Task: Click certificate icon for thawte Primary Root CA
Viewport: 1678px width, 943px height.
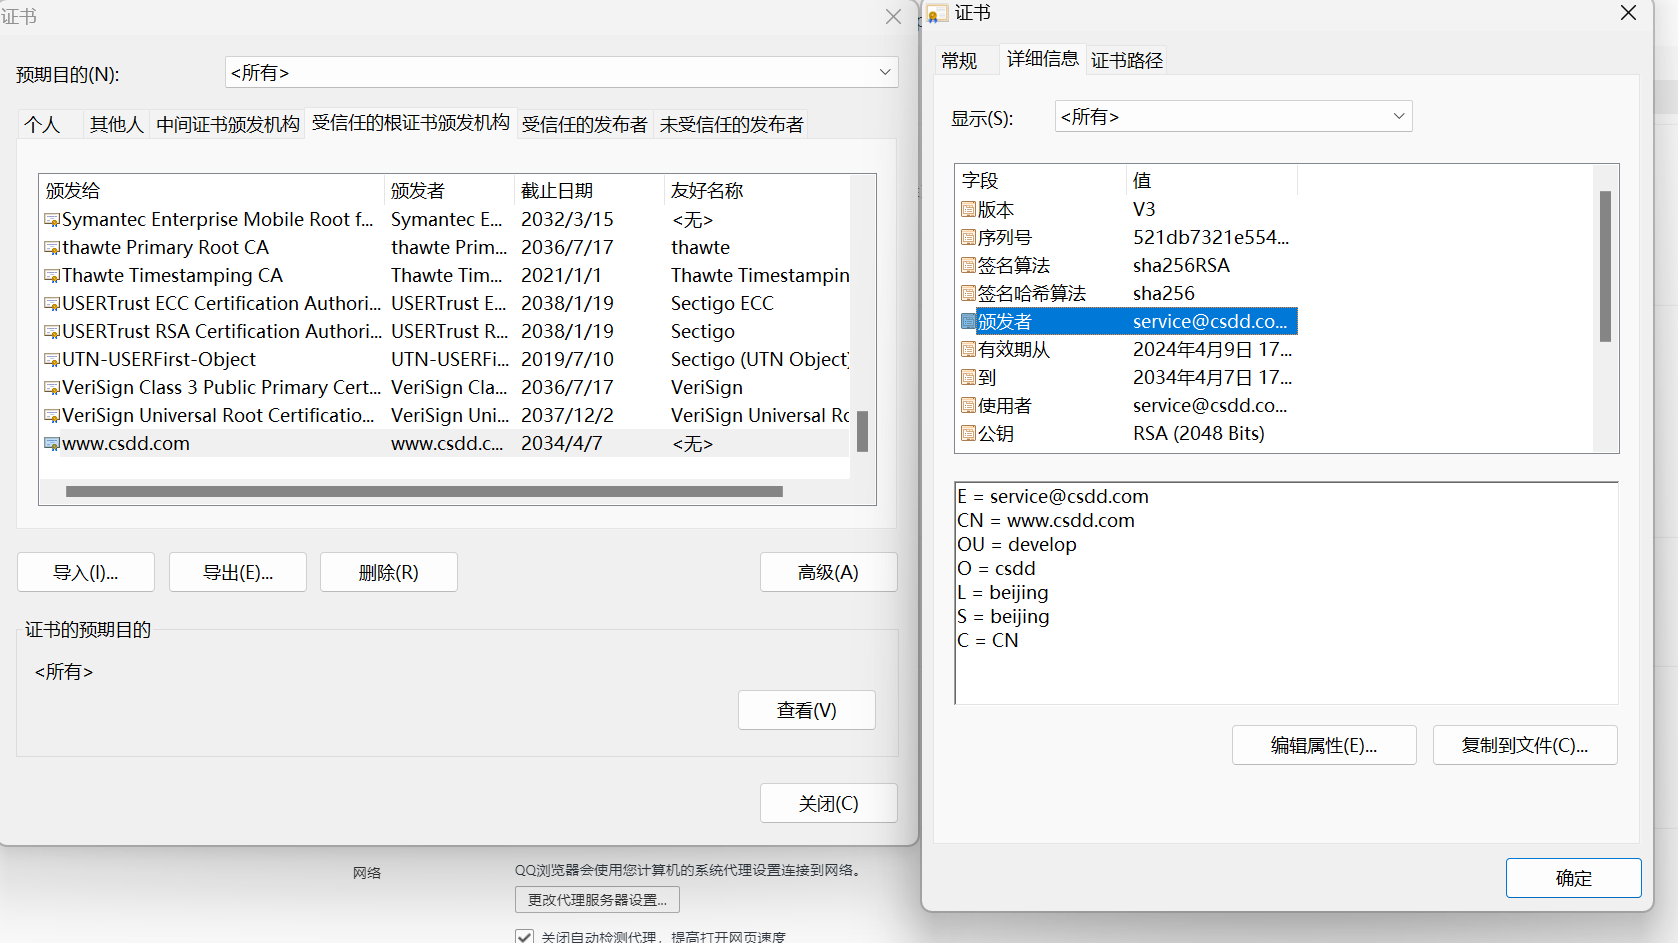Action: pyautogui.click(x=52, y=248)
